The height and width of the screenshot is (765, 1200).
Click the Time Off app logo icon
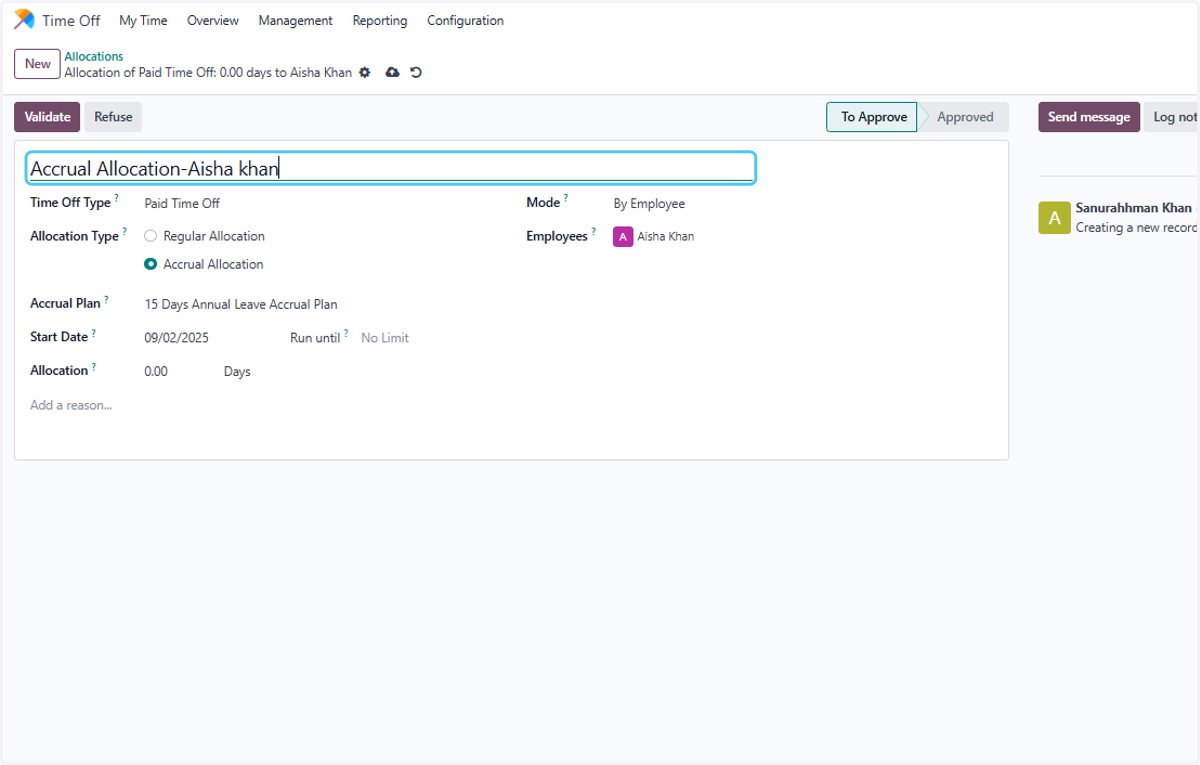click(x=24, y=20)
